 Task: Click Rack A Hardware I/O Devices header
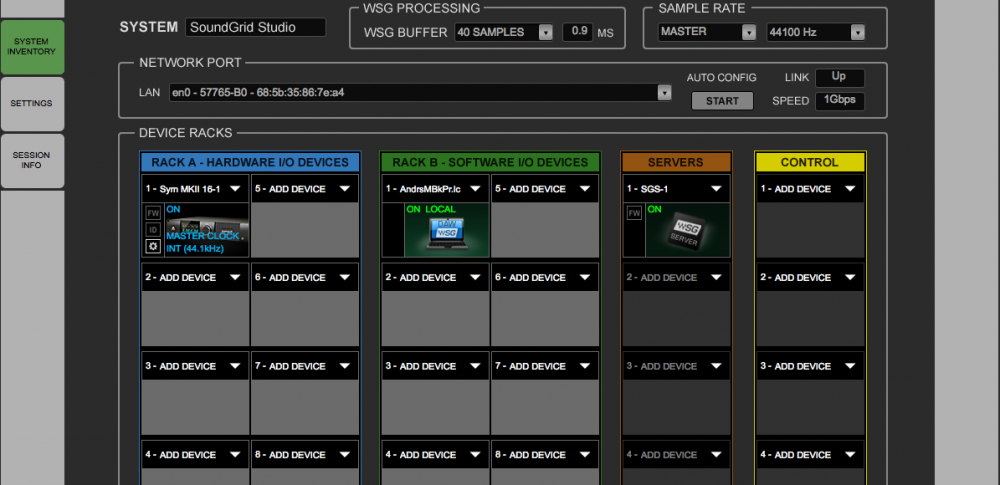point(250,162)
